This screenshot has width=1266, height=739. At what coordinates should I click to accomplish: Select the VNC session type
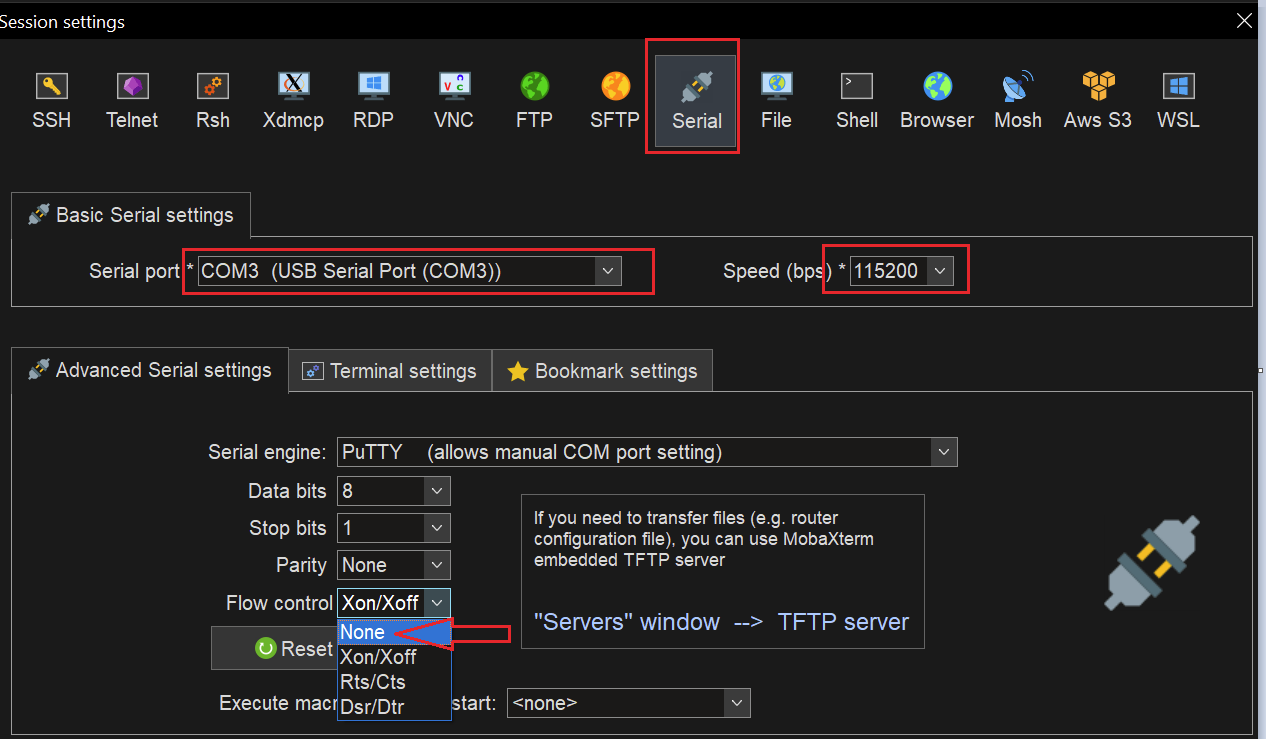pos(454,97)
